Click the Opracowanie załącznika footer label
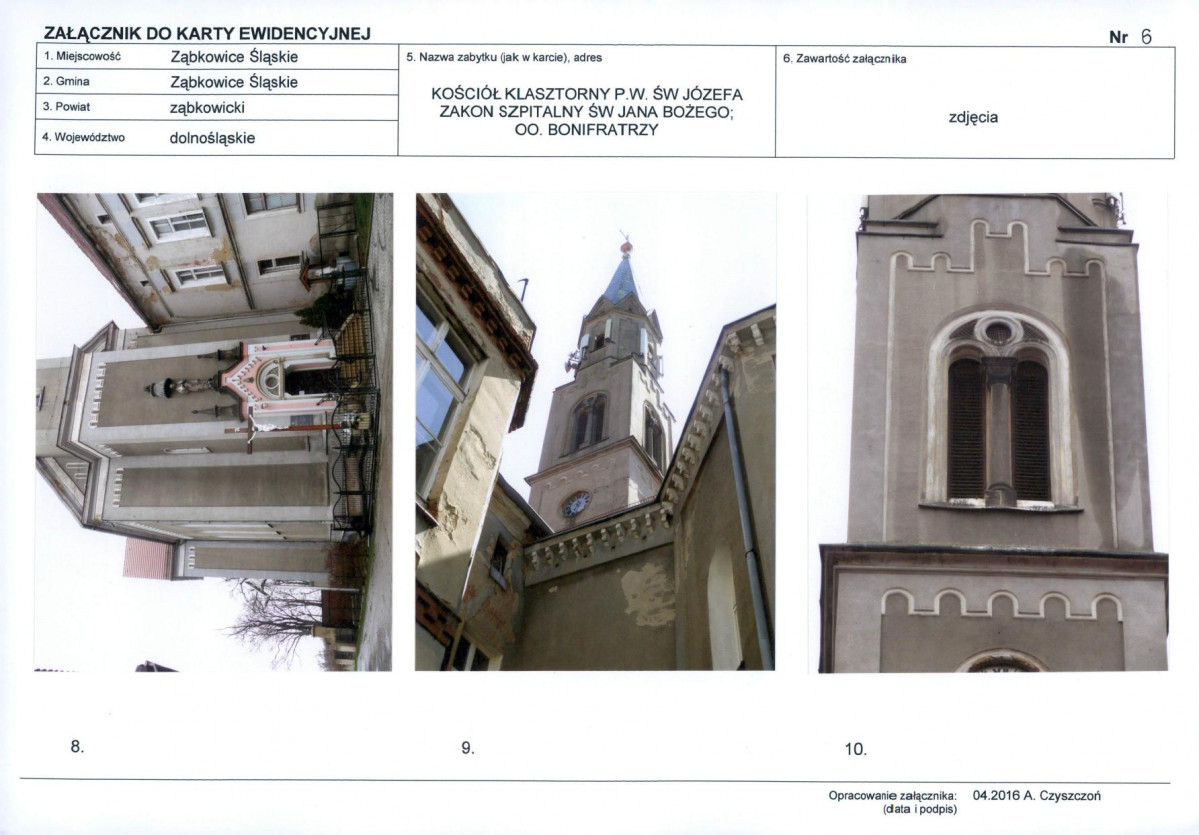Viewport: 1199px width, 835px height. pyautogui.click(x=893, y=796)
